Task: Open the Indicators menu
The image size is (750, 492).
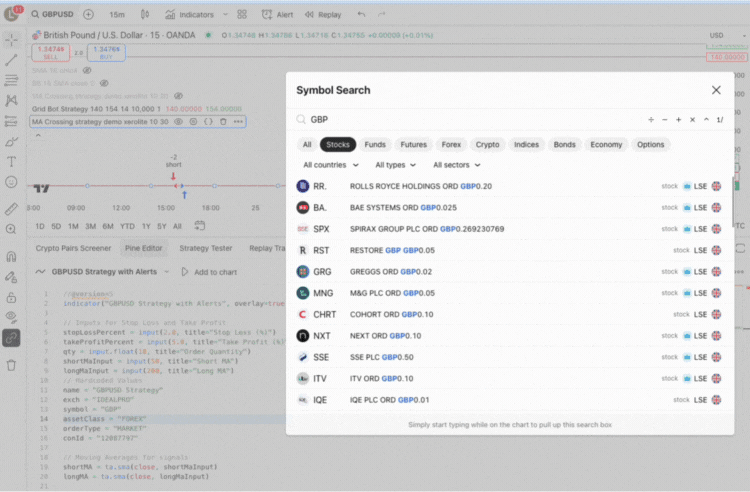Action: 190,15
